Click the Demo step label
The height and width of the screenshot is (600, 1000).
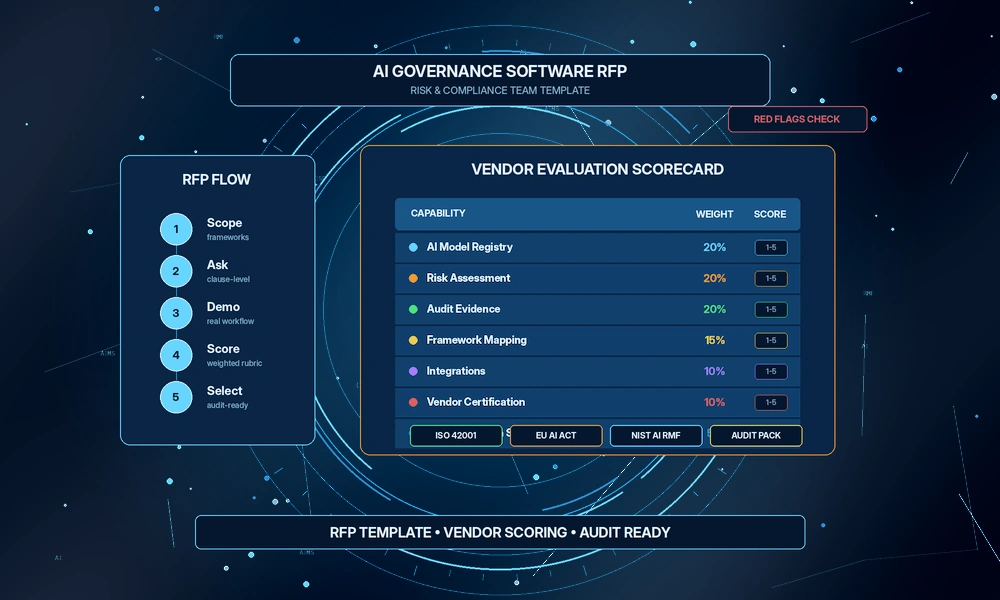[223, 307]
